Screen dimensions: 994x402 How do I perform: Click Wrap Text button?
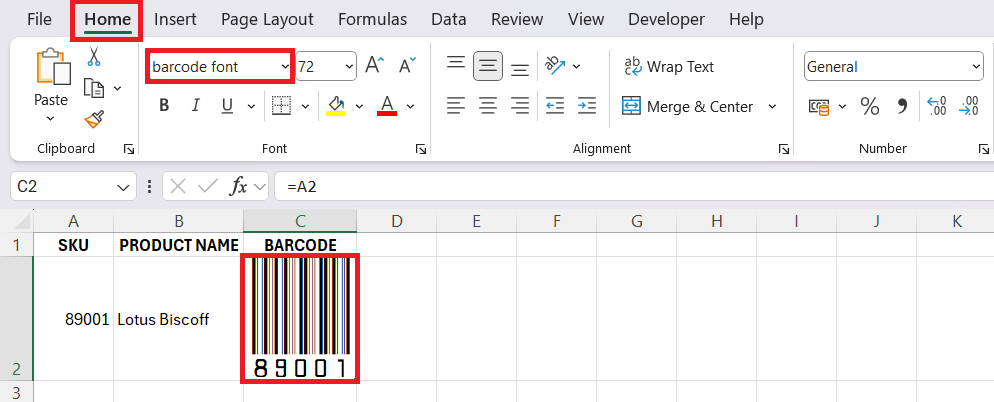click(668, 67)
